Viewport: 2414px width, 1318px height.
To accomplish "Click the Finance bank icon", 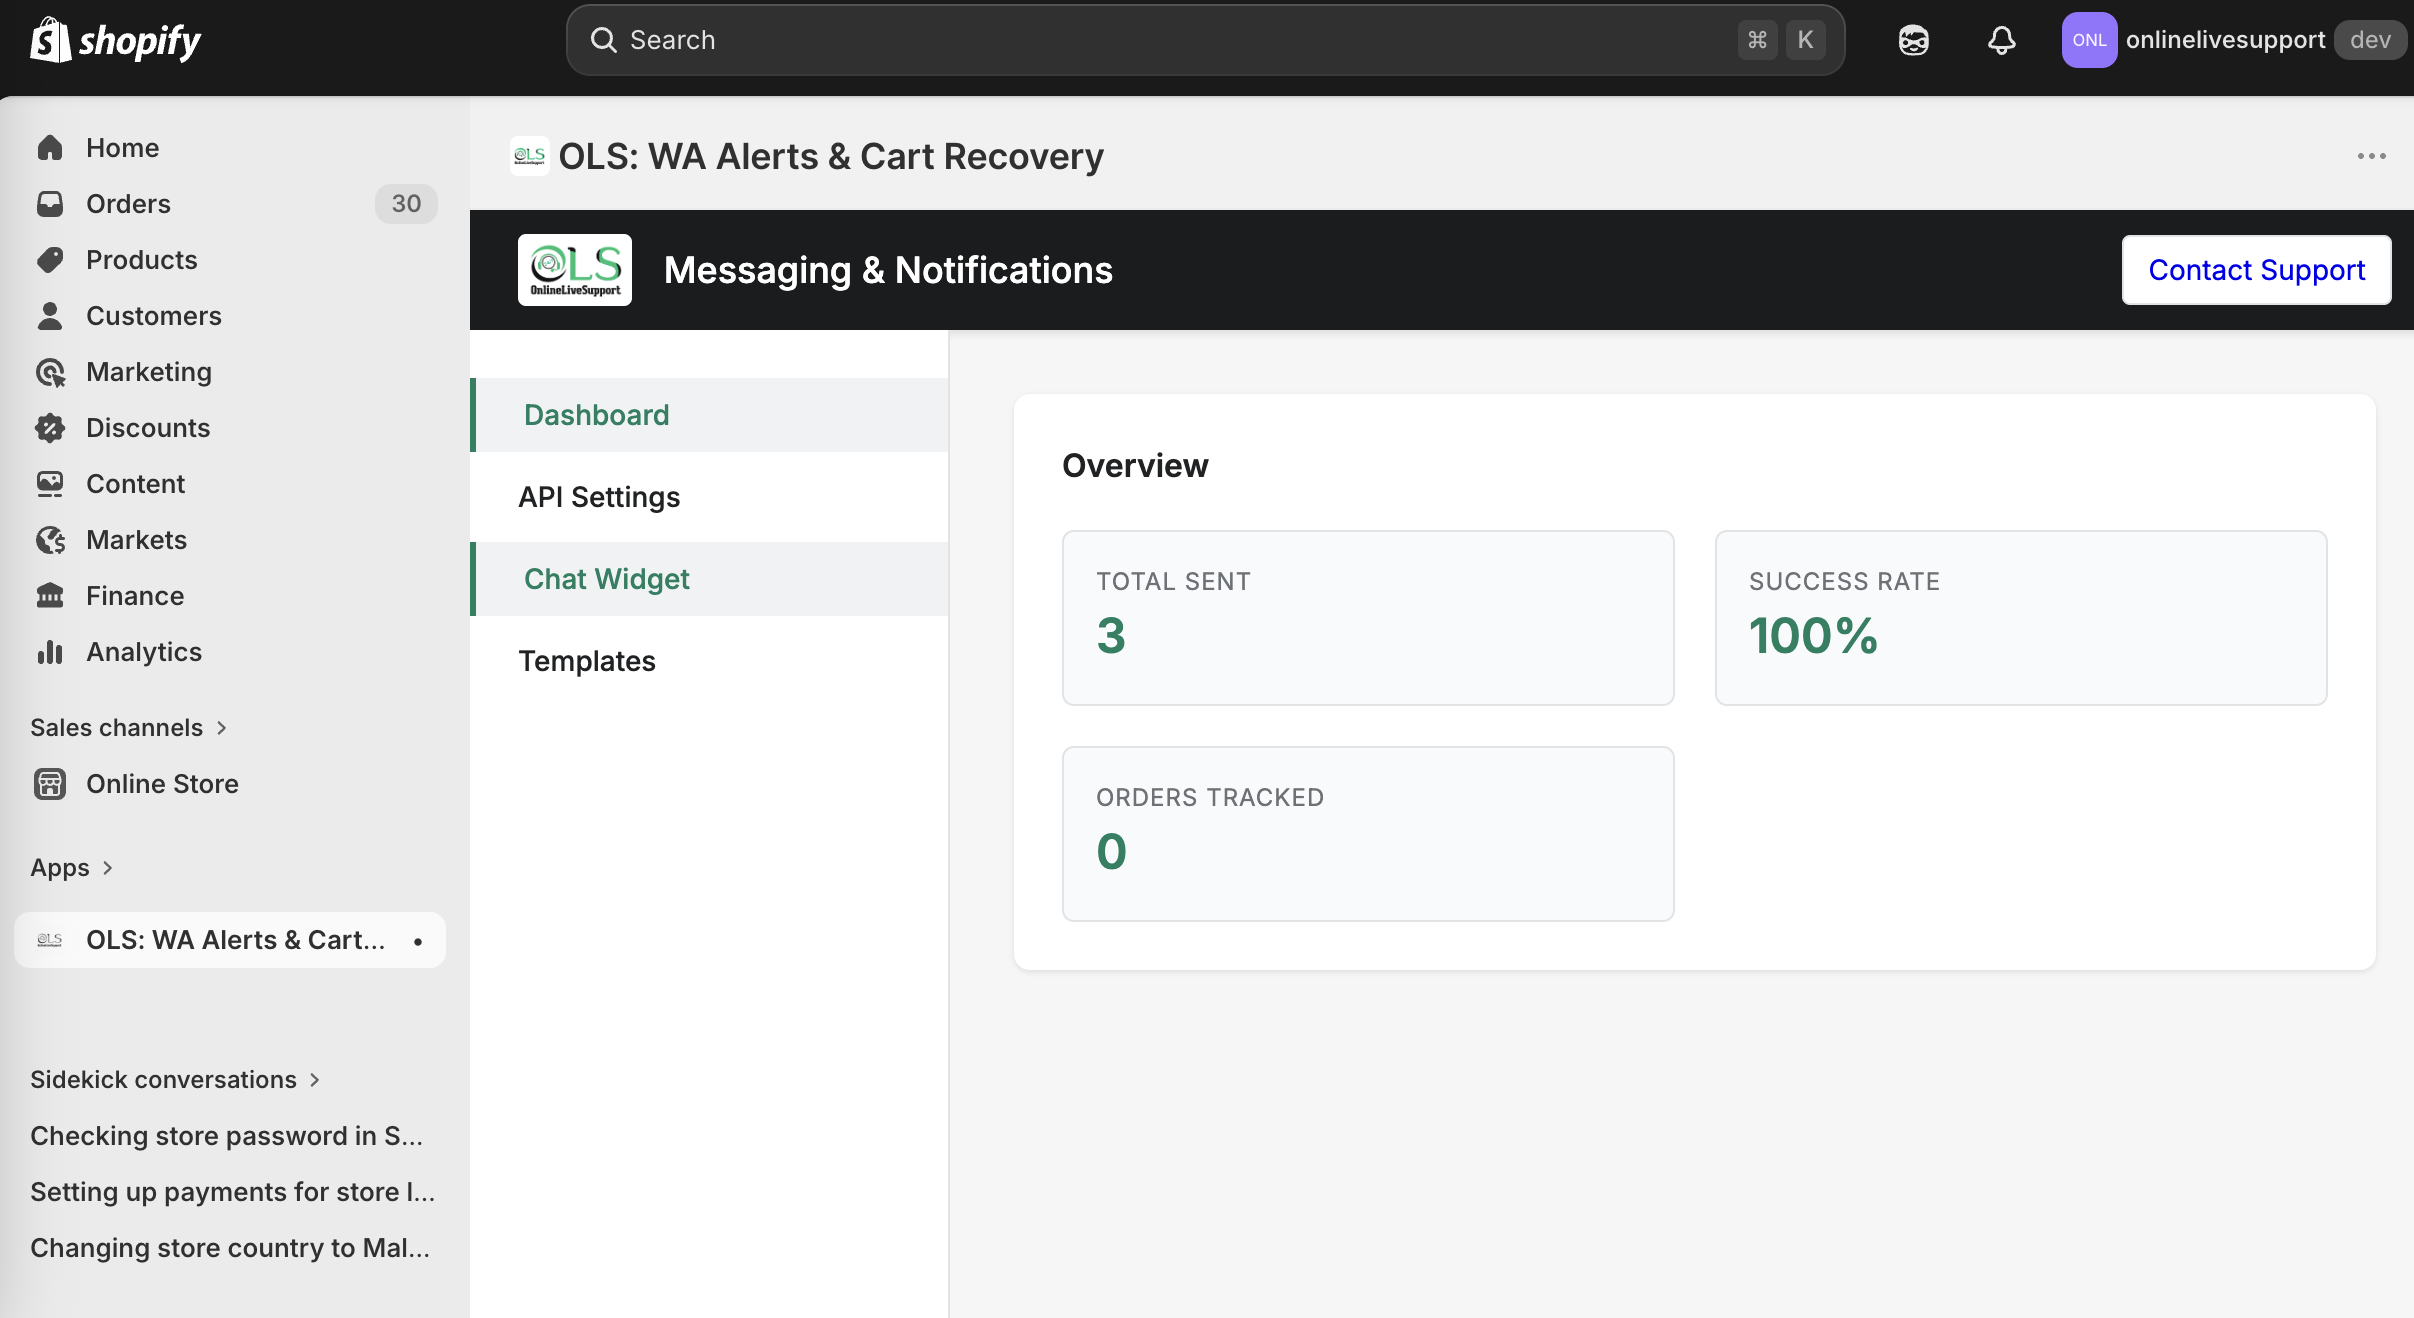I will [x=50, y=596].
